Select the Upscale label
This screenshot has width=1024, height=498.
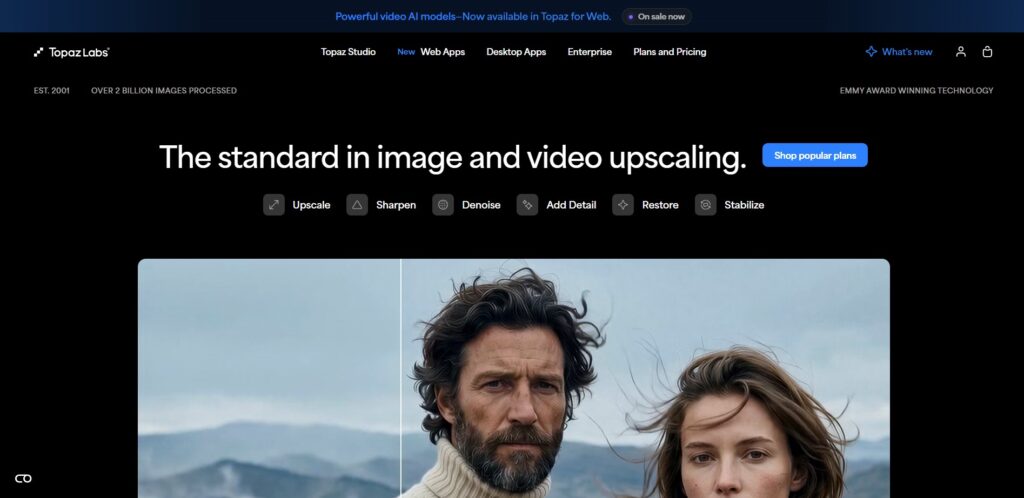(312, 205)
